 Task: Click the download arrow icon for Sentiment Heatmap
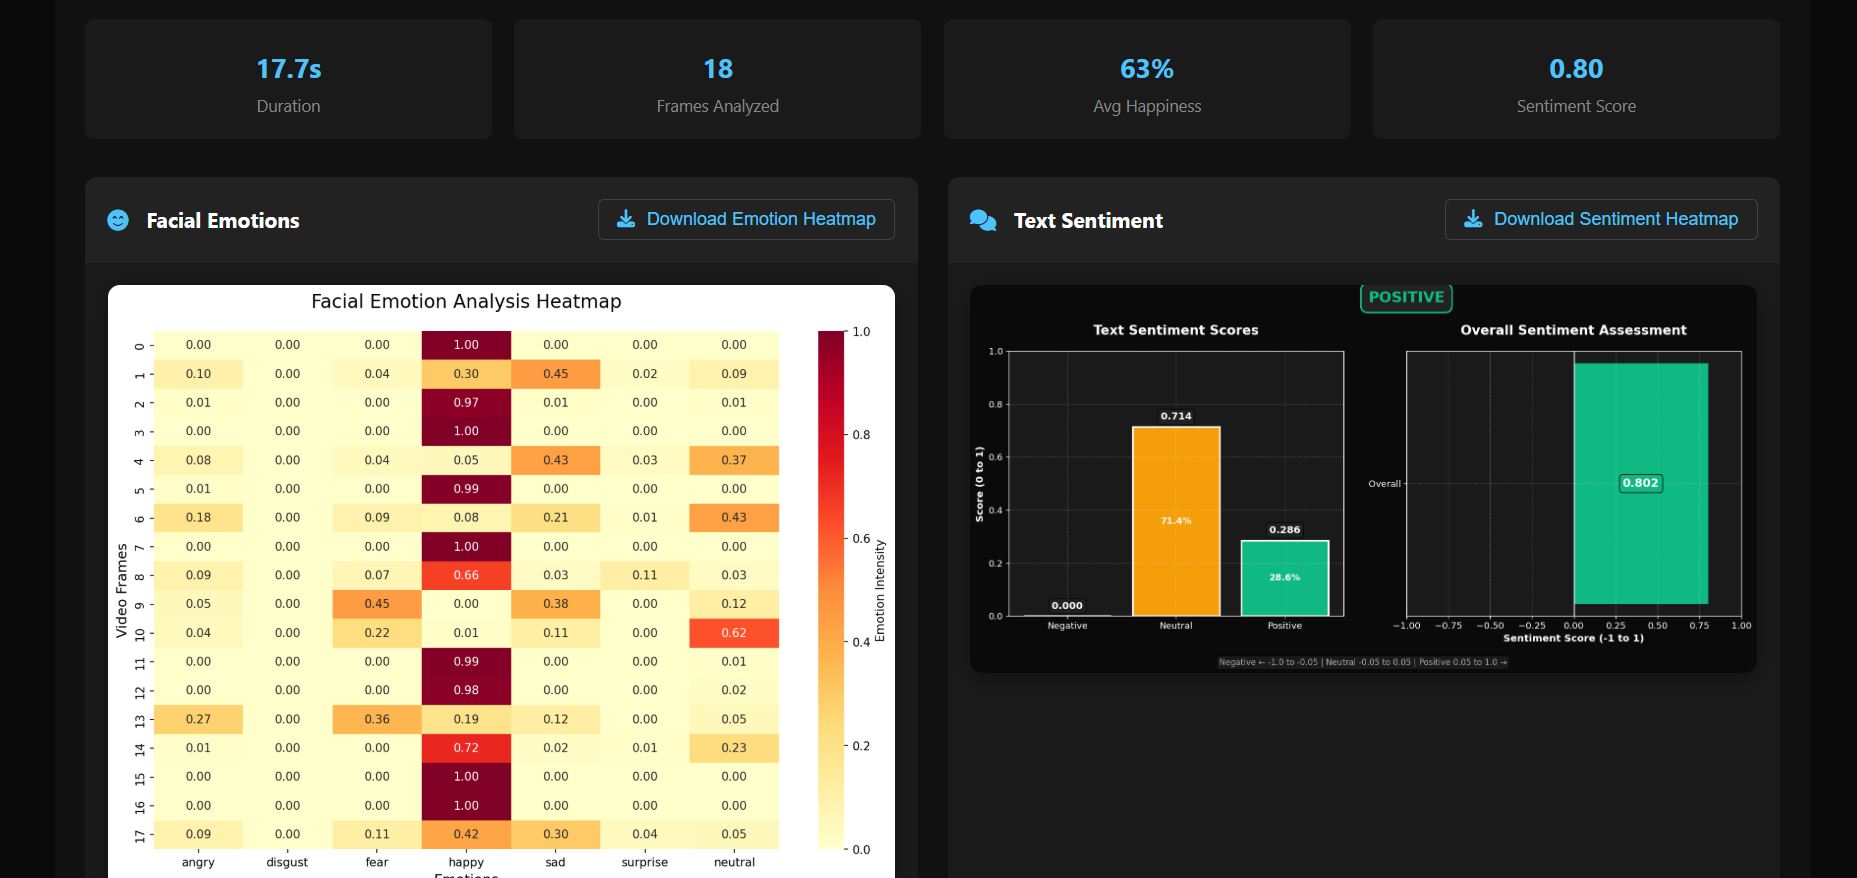coord(1473,219)
